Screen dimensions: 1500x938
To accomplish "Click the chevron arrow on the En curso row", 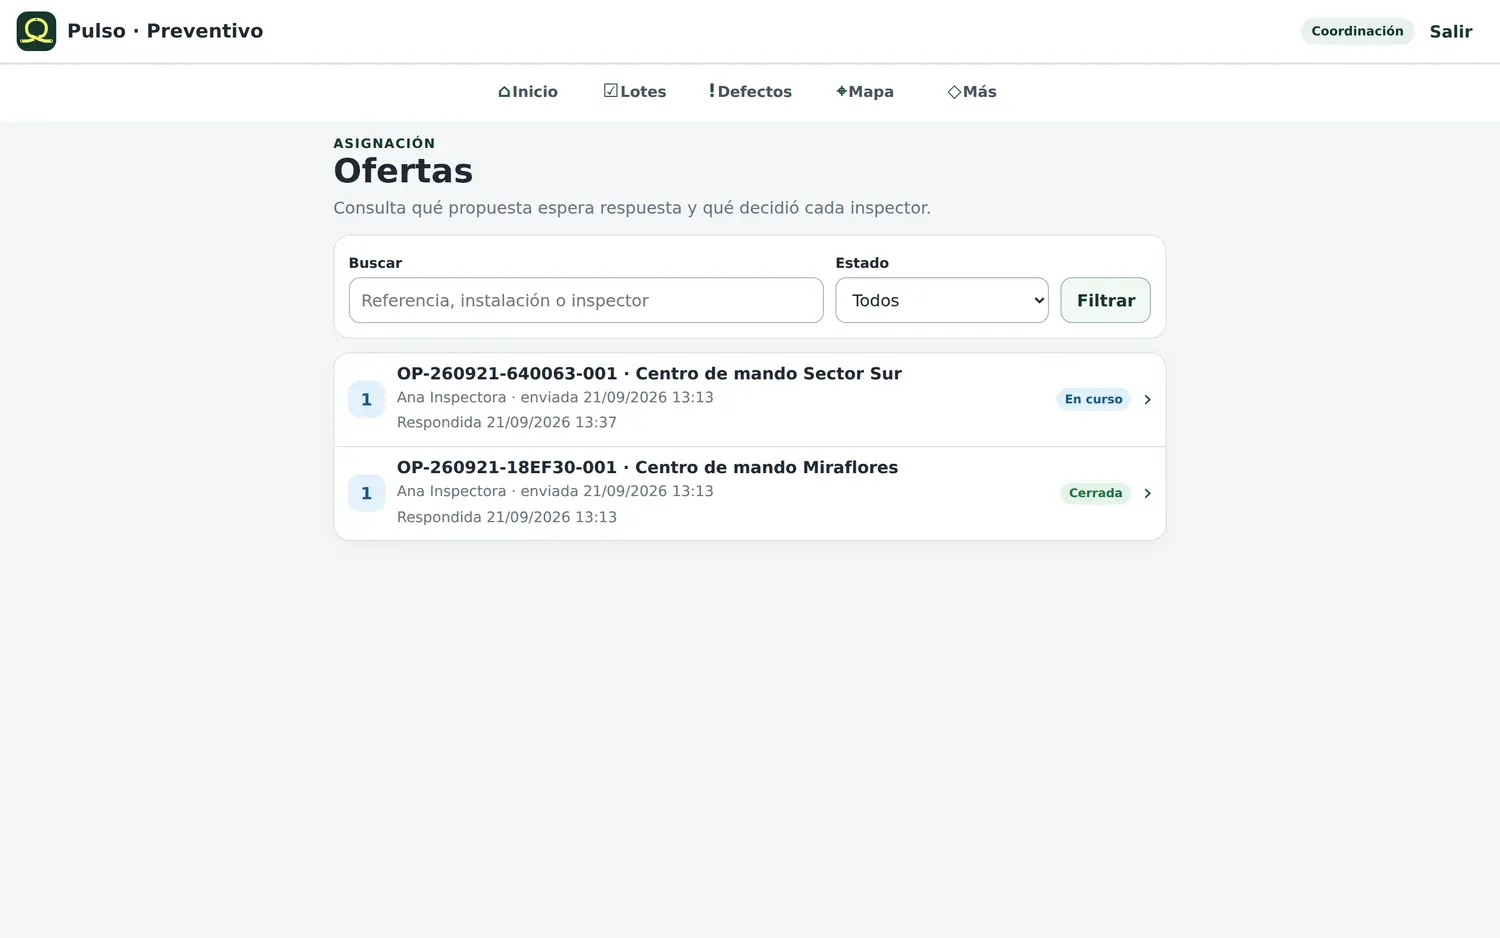I will (x=1147, y=399).
